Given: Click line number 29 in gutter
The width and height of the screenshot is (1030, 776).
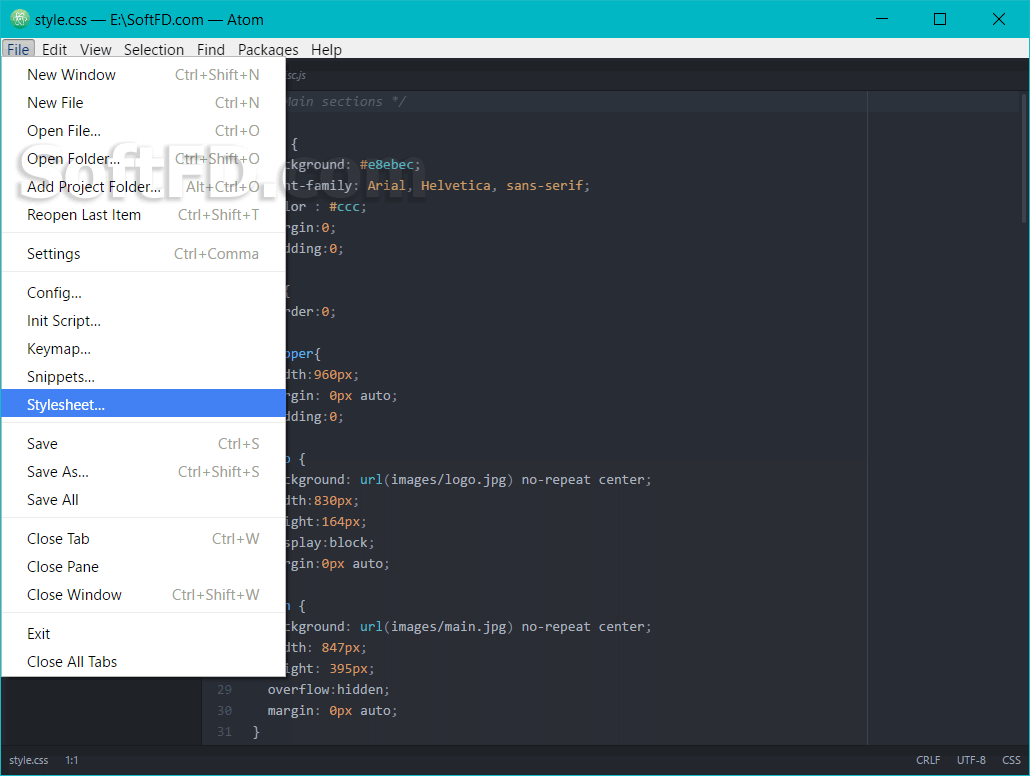Looking at the screenshot, I should (225, 689).
